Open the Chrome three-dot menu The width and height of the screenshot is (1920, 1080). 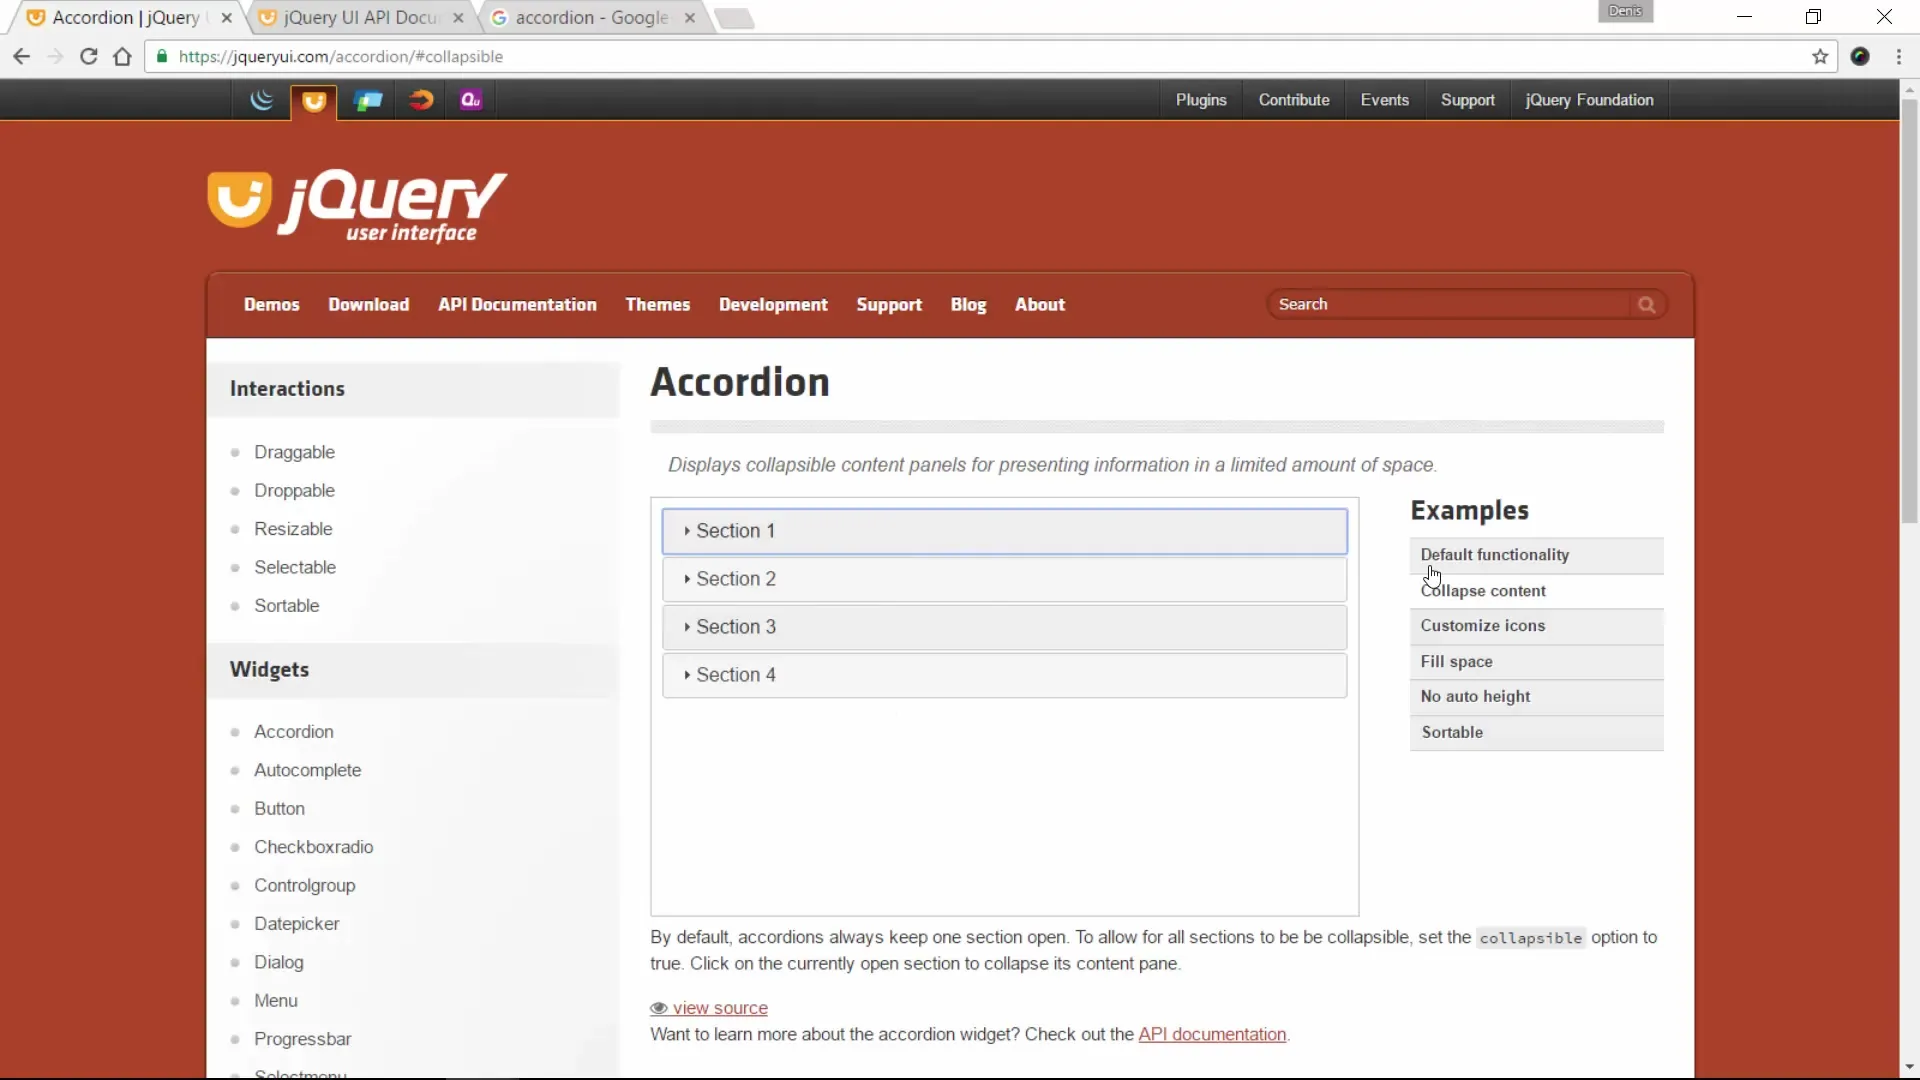pyautogui.click(x=1898, y=57)
